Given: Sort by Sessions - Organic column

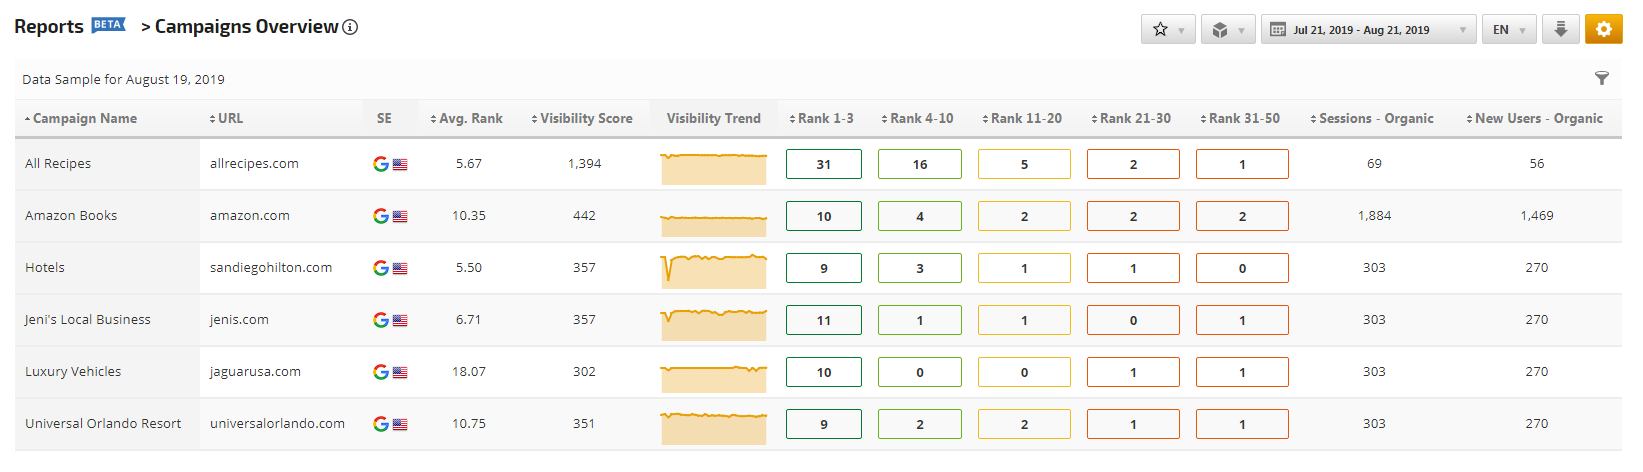Looking at the screenshot, I should [1372, 118].
